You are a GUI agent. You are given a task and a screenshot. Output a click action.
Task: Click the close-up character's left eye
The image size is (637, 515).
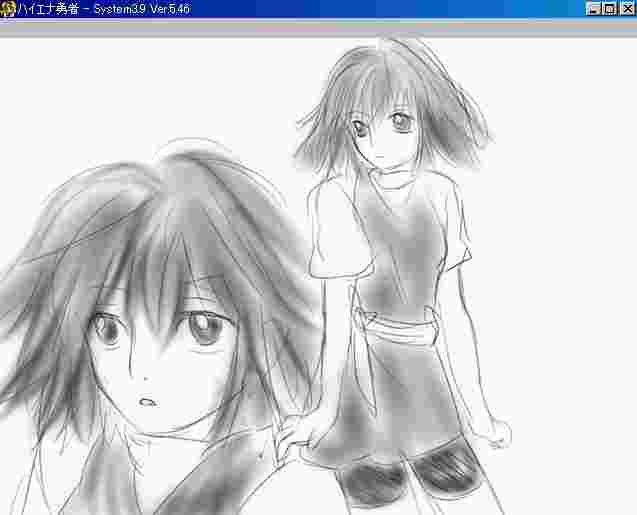pyautogui.click(x=105, y=331)
